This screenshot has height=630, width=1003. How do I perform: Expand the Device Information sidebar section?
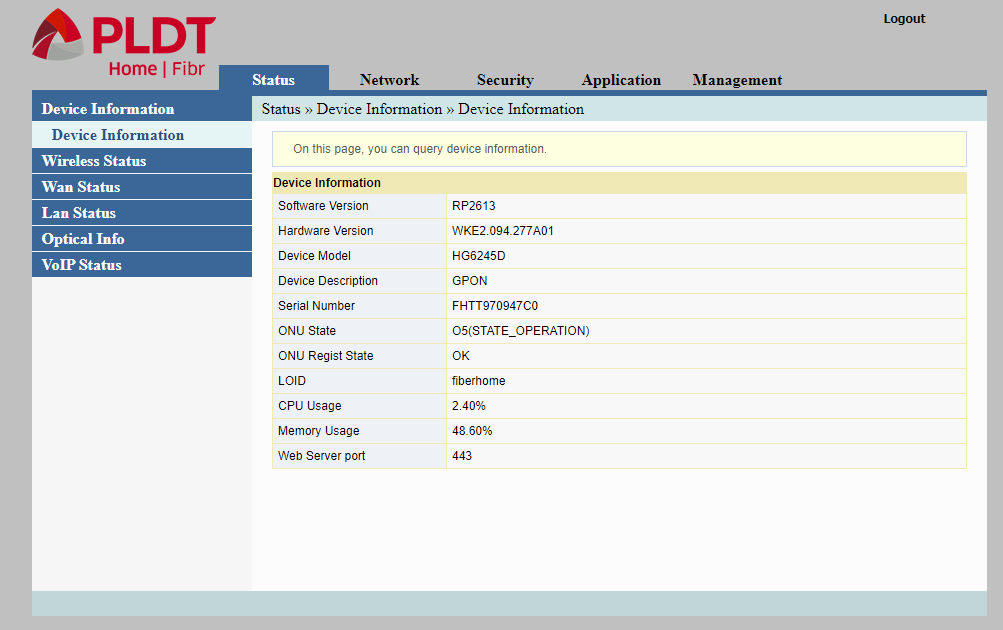click(x=104, y=108)
